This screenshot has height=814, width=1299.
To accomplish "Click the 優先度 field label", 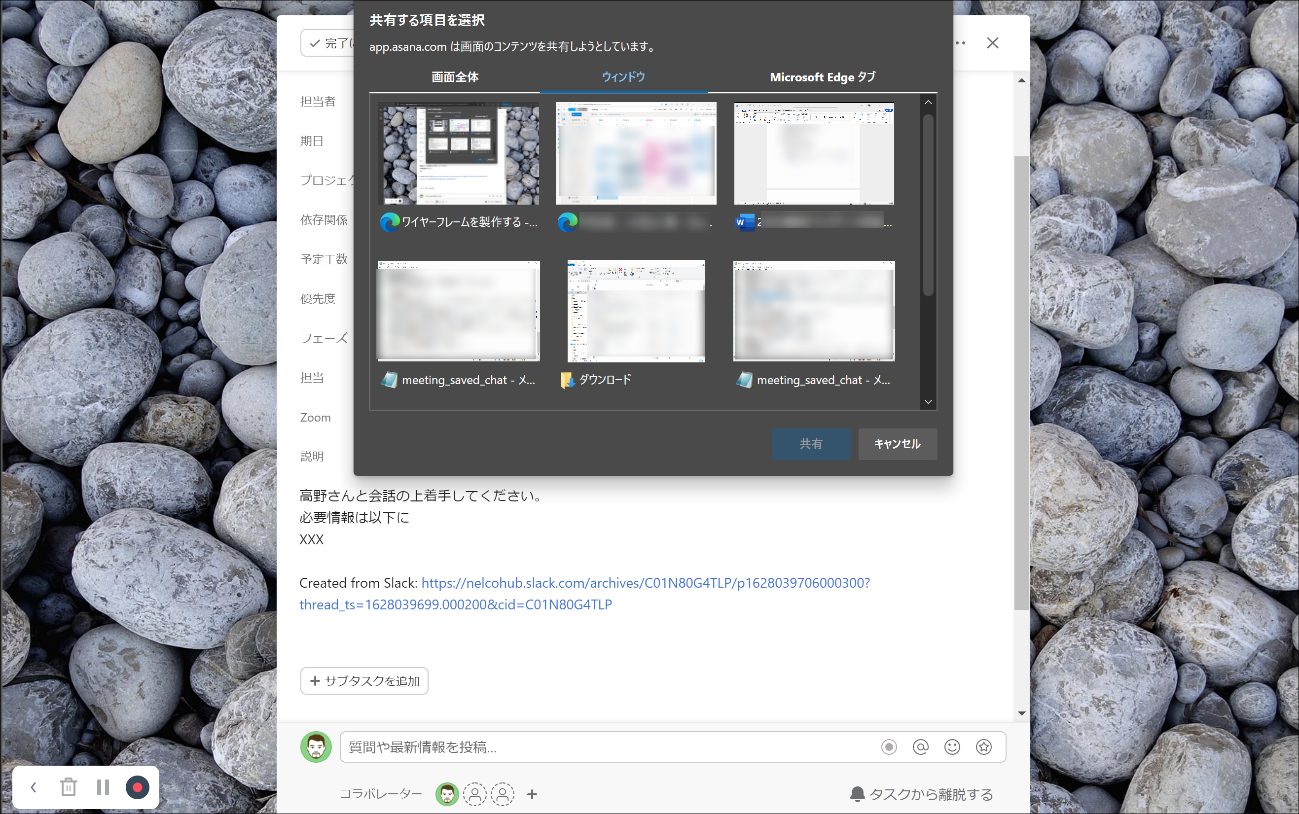I will [318, 298].
